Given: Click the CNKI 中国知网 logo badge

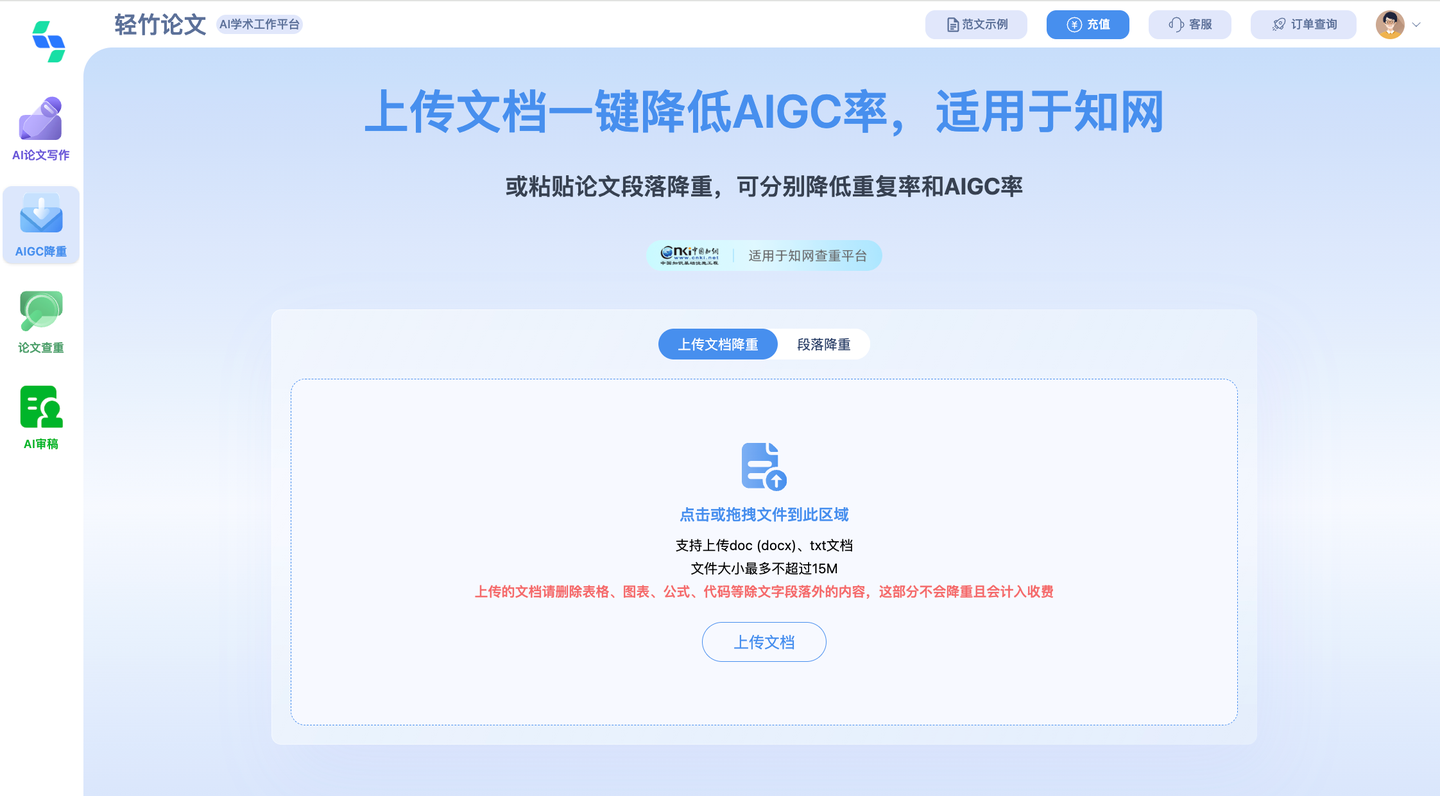Looking at the screenshot, I should [x=690, y=255].
